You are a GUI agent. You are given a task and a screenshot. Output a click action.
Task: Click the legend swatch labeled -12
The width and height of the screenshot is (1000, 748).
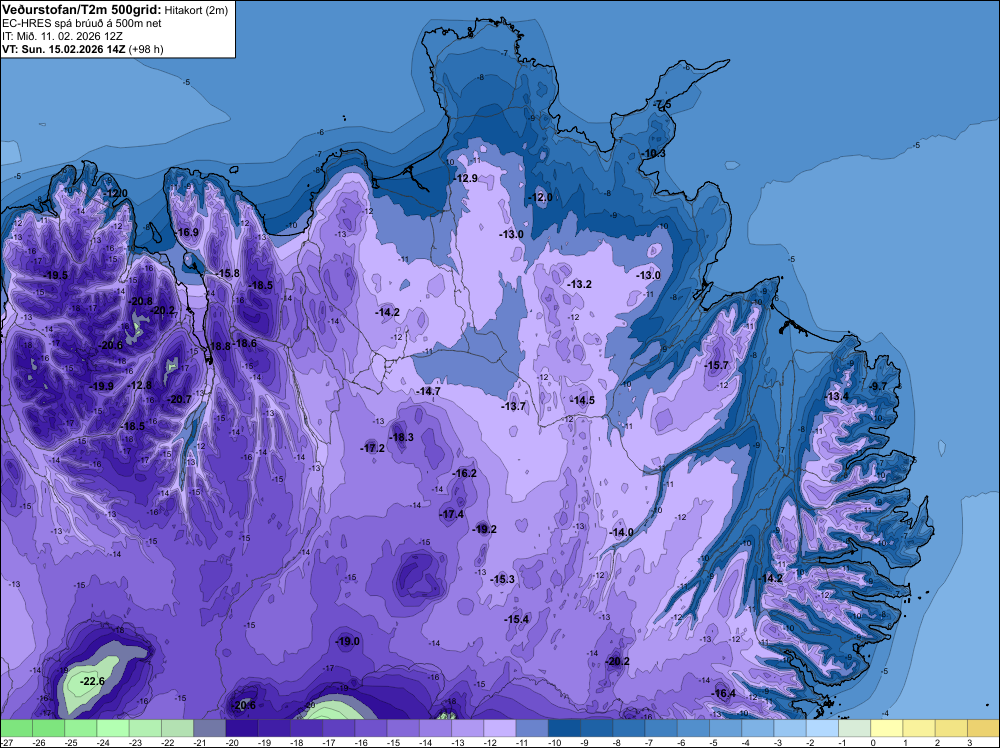click(x=500, y=728)
